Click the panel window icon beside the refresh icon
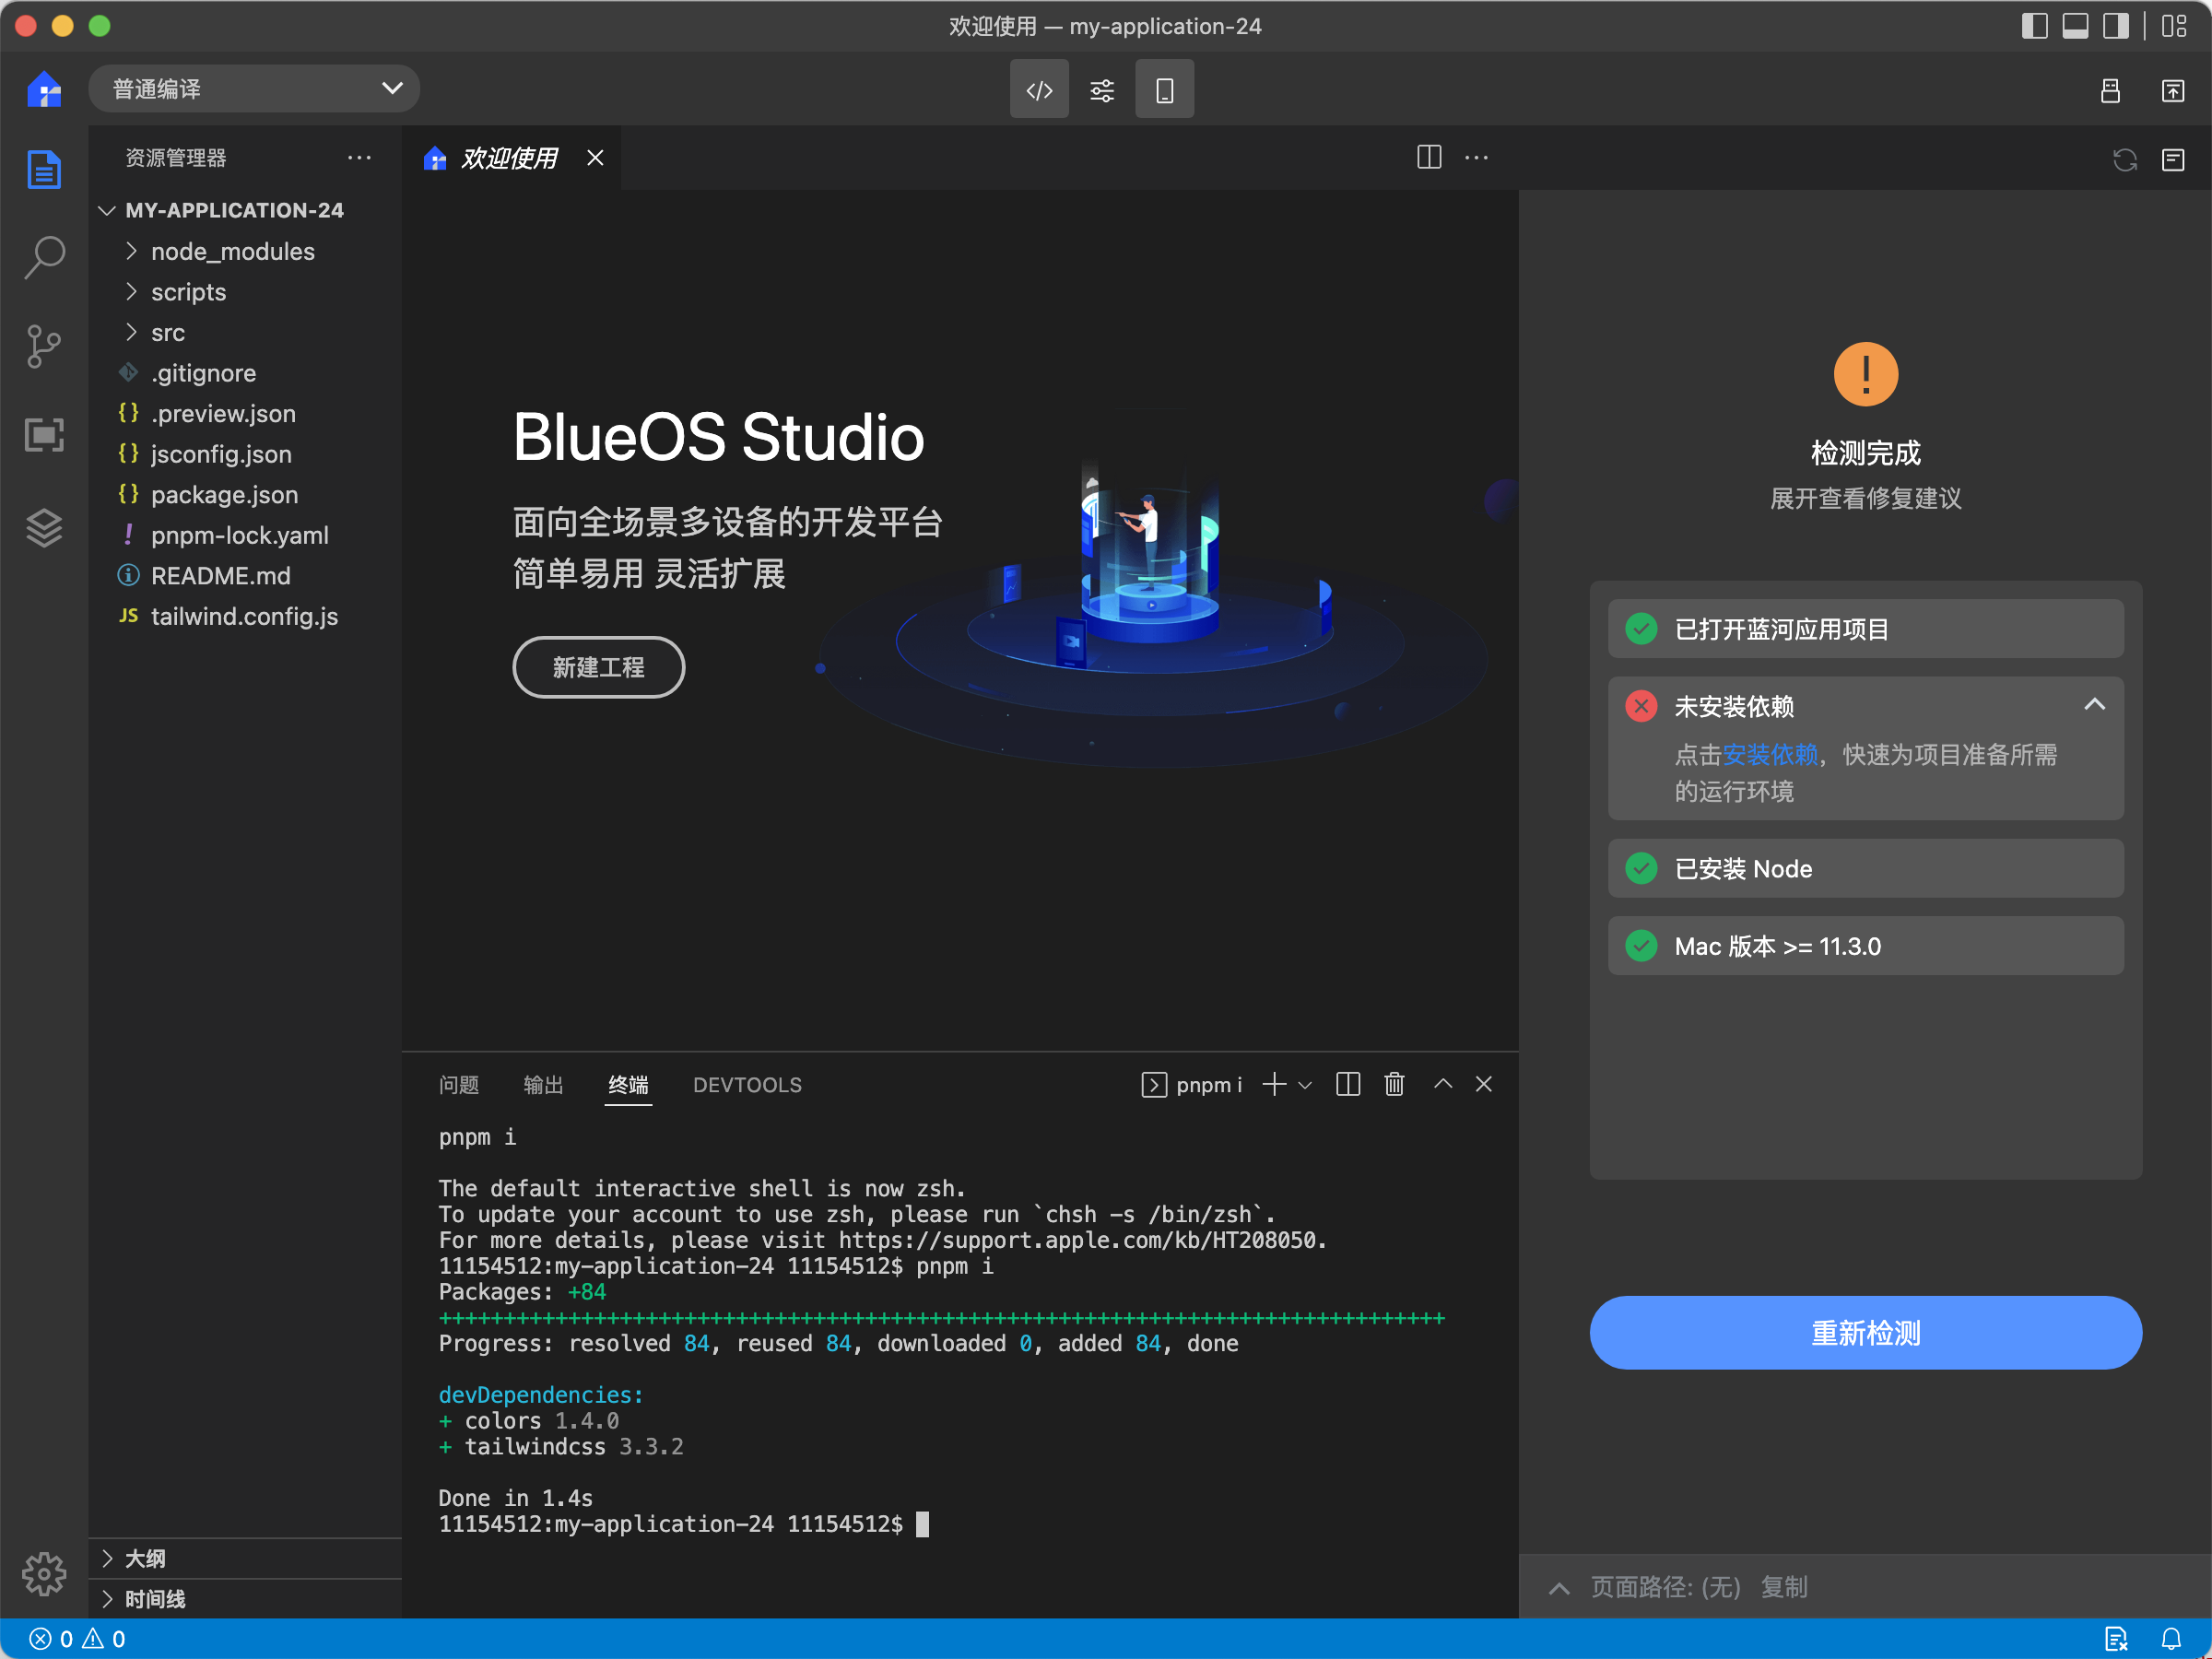This screenshot has width=2212, height=1659. point(2172,159)
